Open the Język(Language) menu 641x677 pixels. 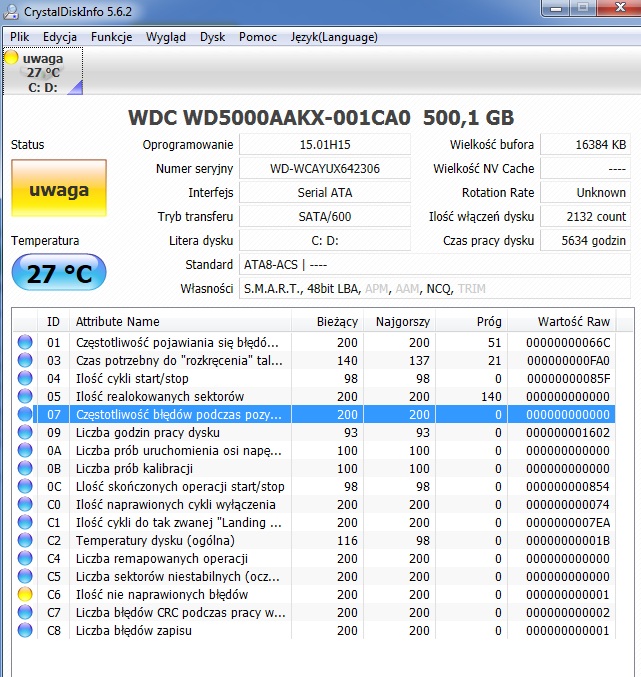point(334,37)
